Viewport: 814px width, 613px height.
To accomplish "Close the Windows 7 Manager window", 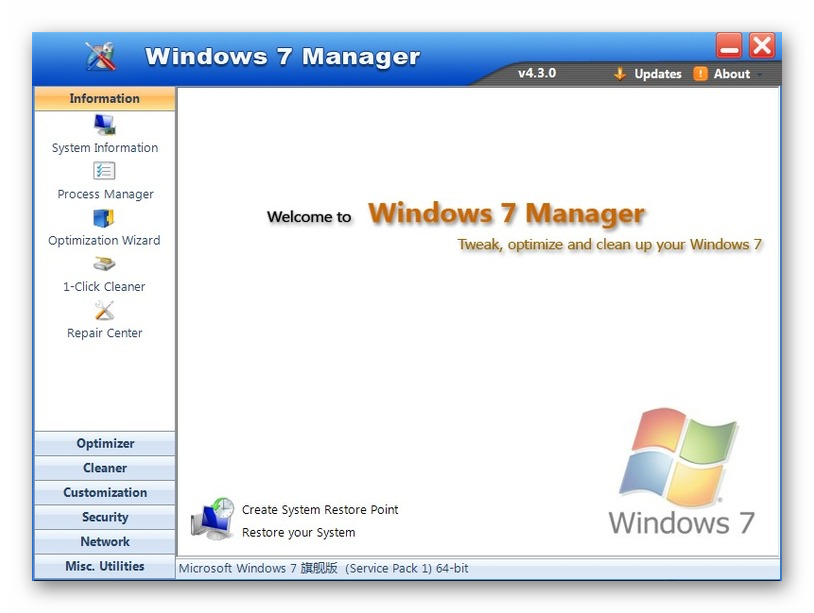I will click(x=762, y=46).
